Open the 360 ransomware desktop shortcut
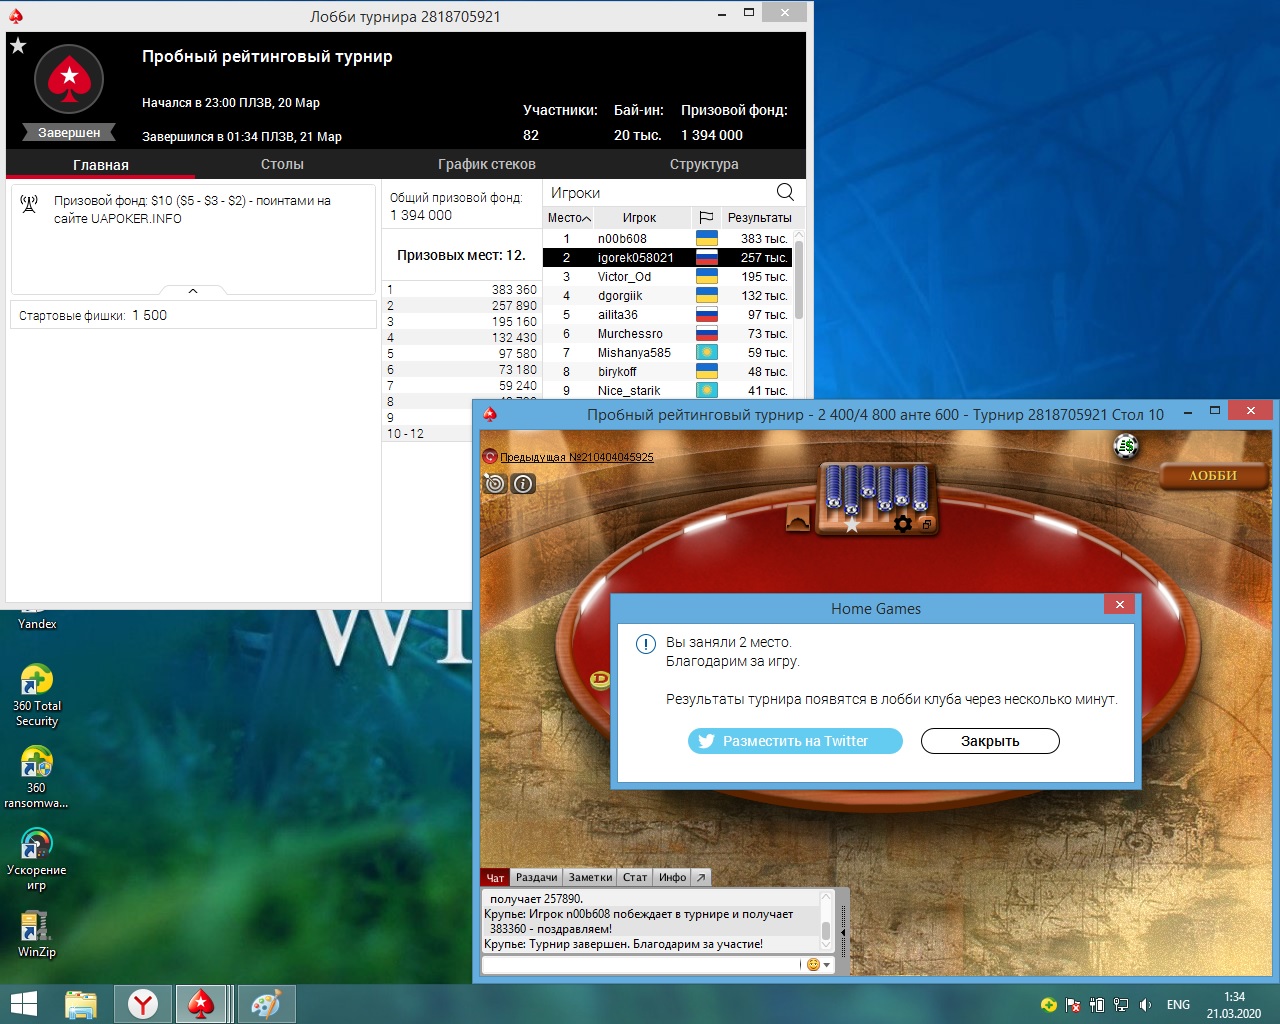 pyautogui.click(x=37, y=778)
